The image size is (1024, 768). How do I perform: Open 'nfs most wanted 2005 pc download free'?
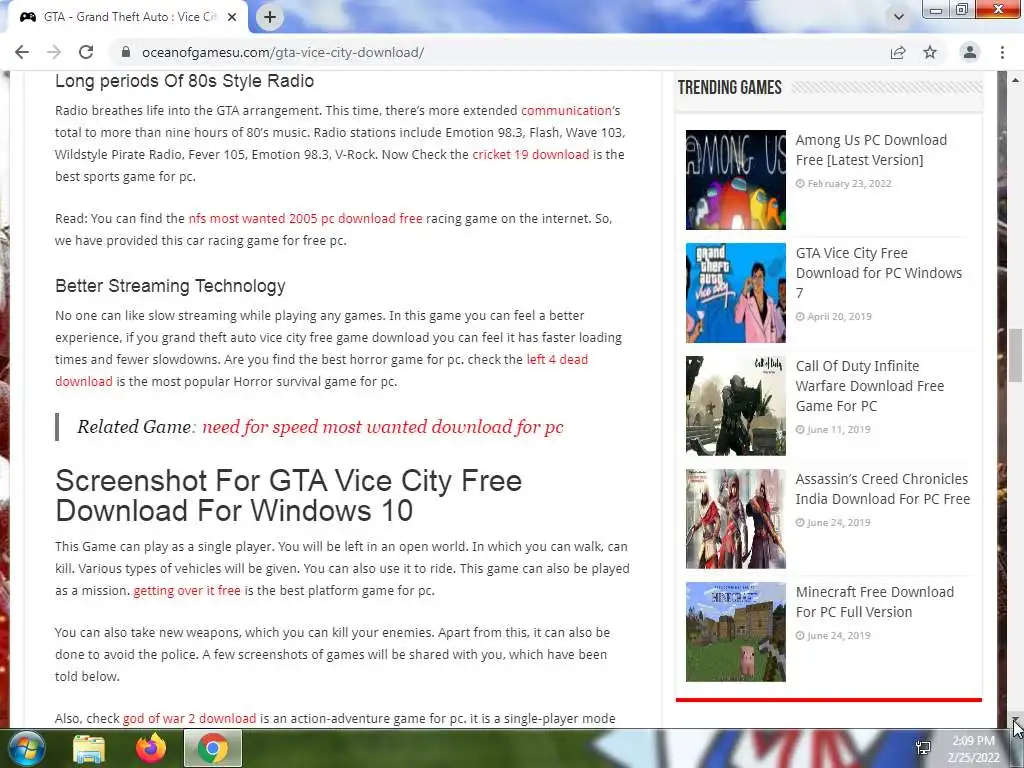point(305,219)
